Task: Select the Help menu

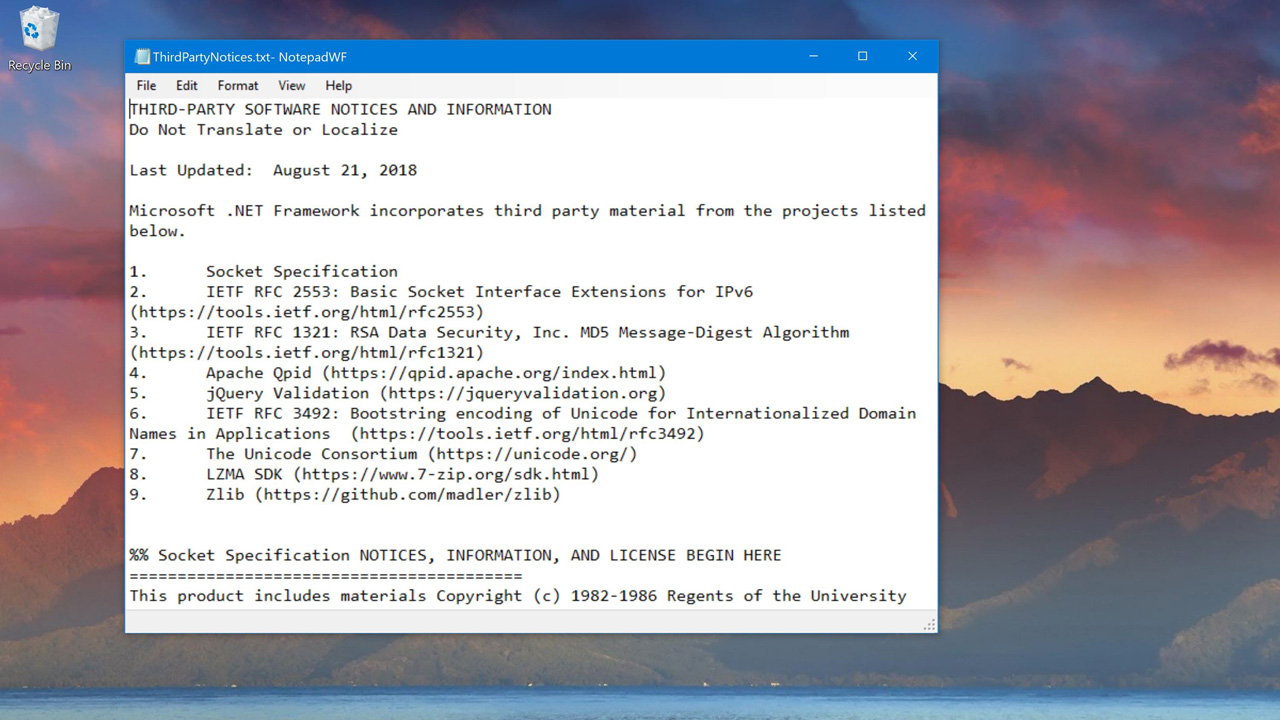Action: pos(339,86)
